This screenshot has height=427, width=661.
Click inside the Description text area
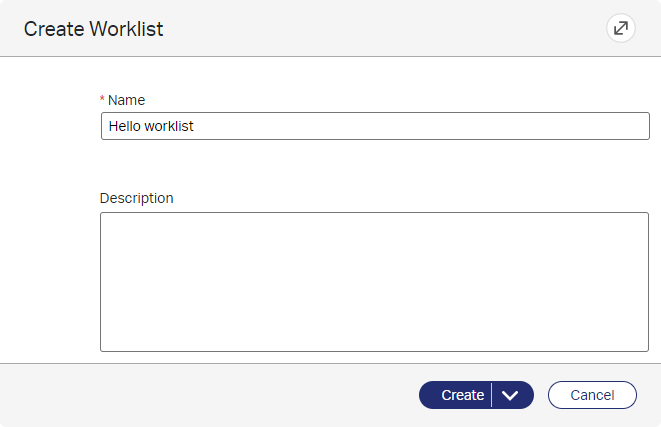tap(374, 282)
